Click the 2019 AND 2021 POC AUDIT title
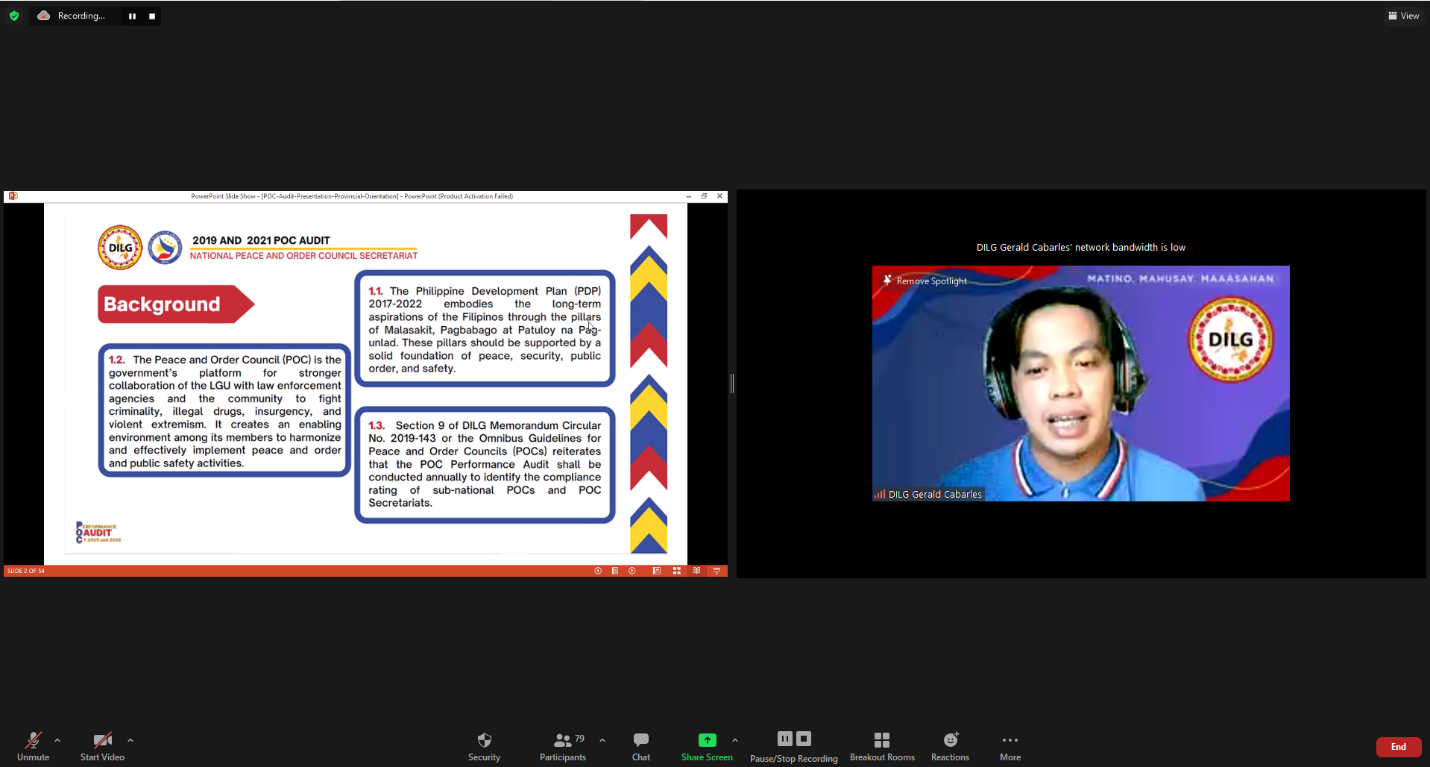The image size is (1430, 767). pyautogui.click(x=261, y=240)
